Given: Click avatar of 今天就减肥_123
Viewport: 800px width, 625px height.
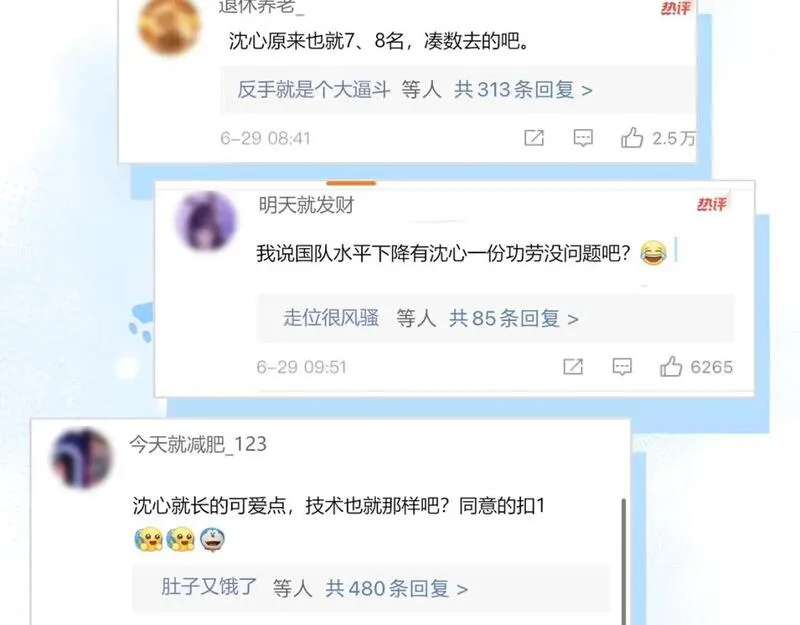Looking at the screenshot, I should pyautogui.click(x=82, y=458).
